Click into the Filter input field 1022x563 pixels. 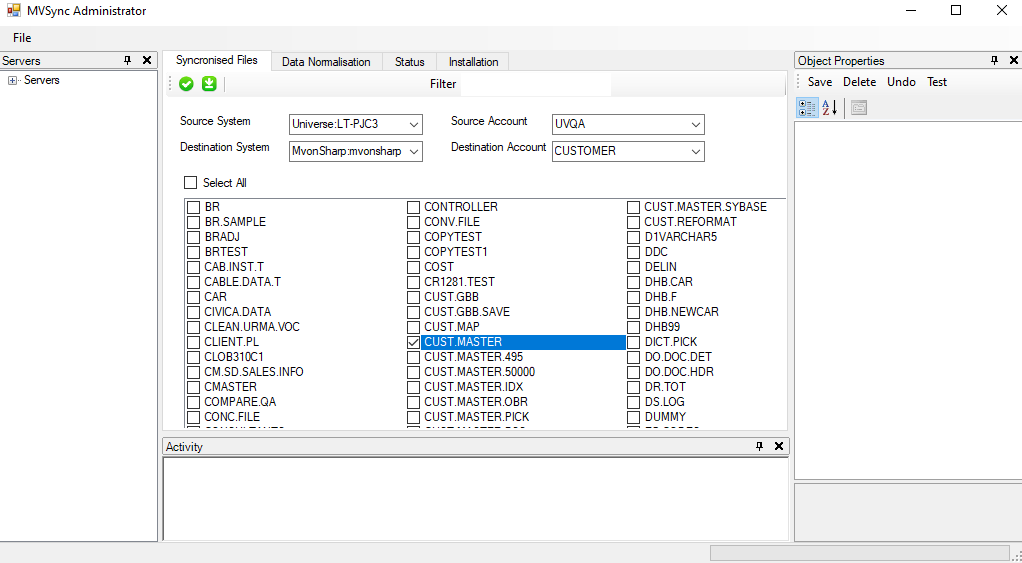pos(536,84)
